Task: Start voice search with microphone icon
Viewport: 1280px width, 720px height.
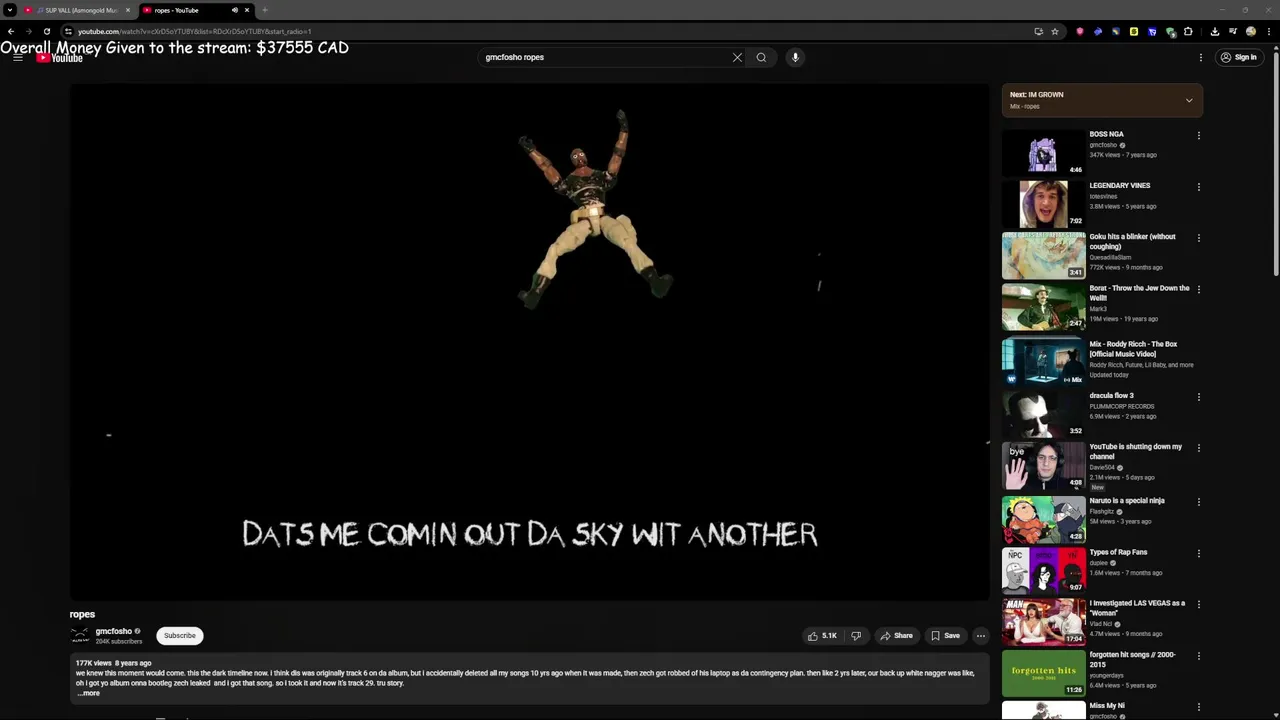Action: pyautogui.click(x=795, y=57)
